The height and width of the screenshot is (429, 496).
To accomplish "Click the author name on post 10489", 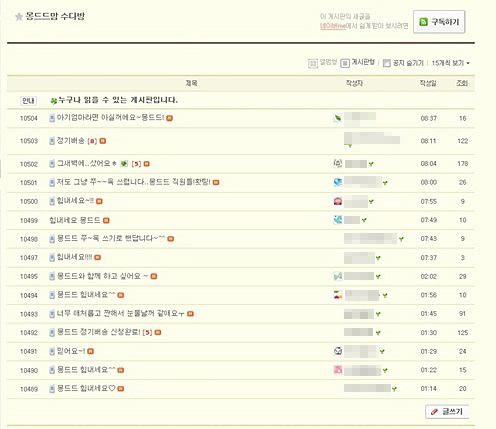I will pyautogui.click(x=367, y=388).
